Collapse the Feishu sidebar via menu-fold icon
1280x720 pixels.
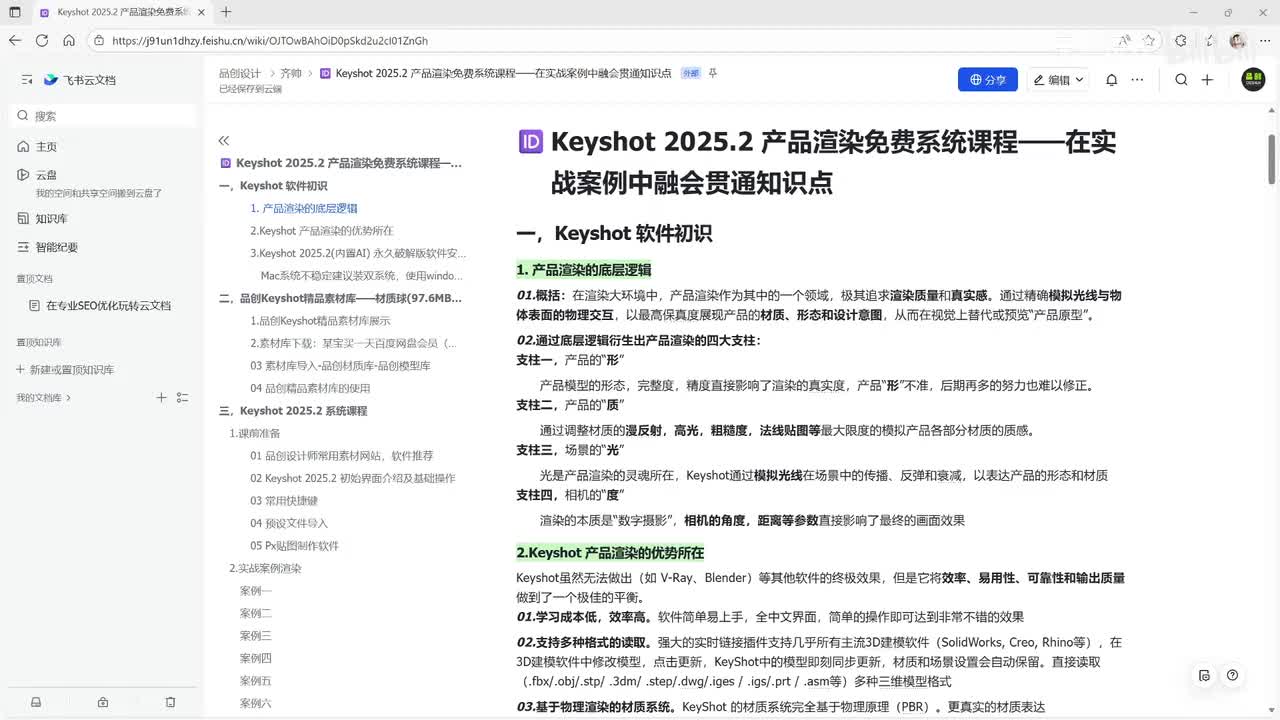25,79
